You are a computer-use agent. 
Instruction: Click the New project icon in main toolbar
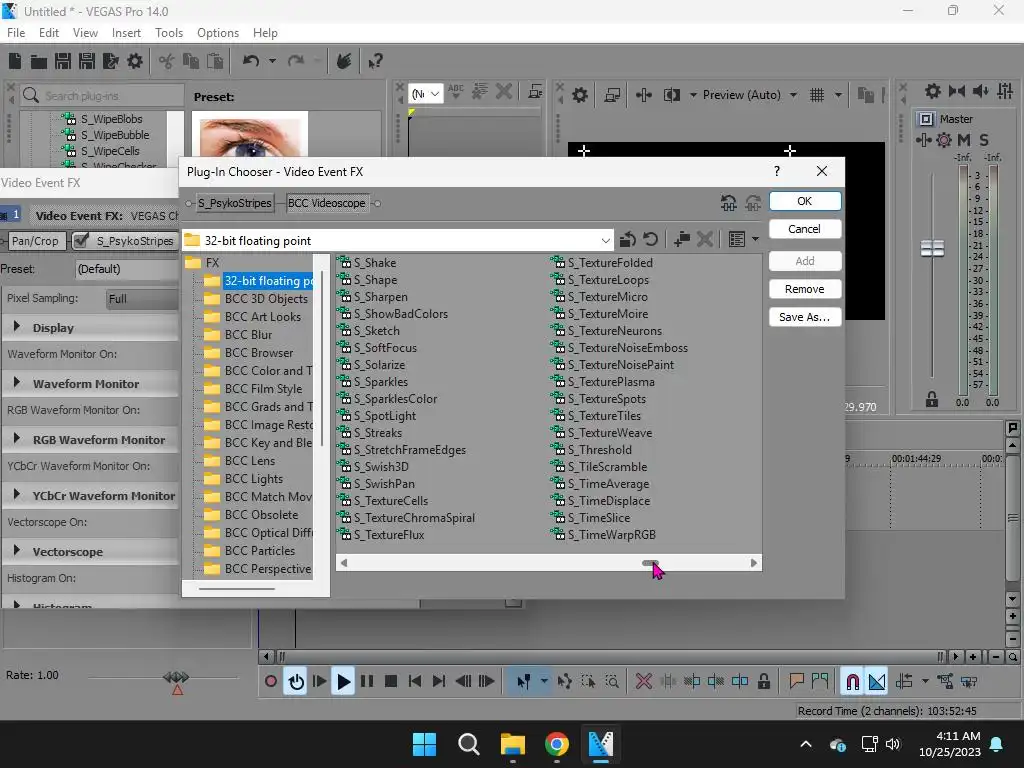(15, 61)
